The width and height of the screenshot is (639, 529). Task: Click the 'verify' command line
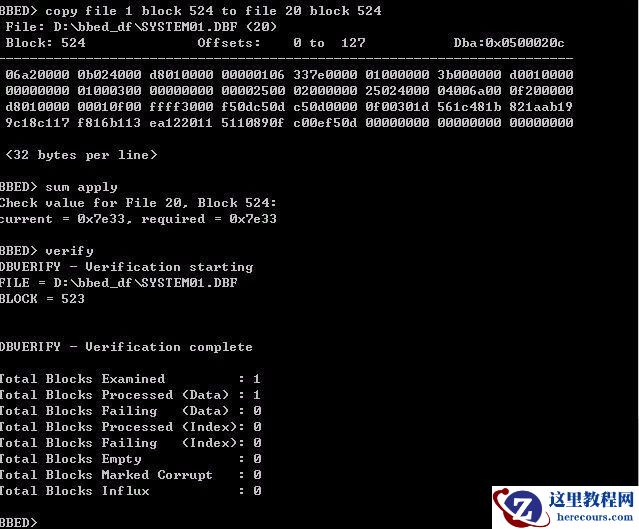click(x=46, y=251)
